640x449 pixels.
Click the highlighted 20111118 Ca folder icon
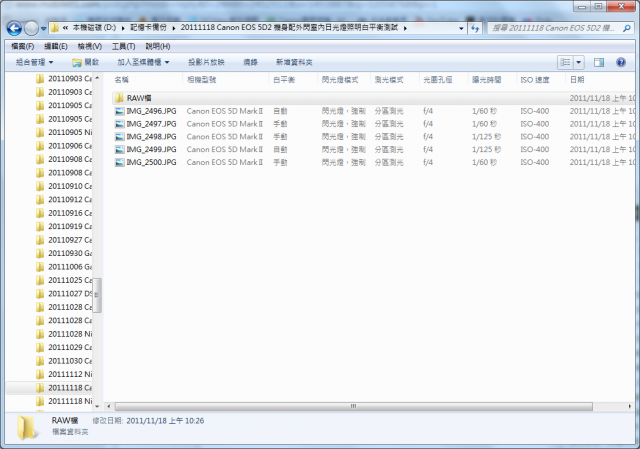40,387
